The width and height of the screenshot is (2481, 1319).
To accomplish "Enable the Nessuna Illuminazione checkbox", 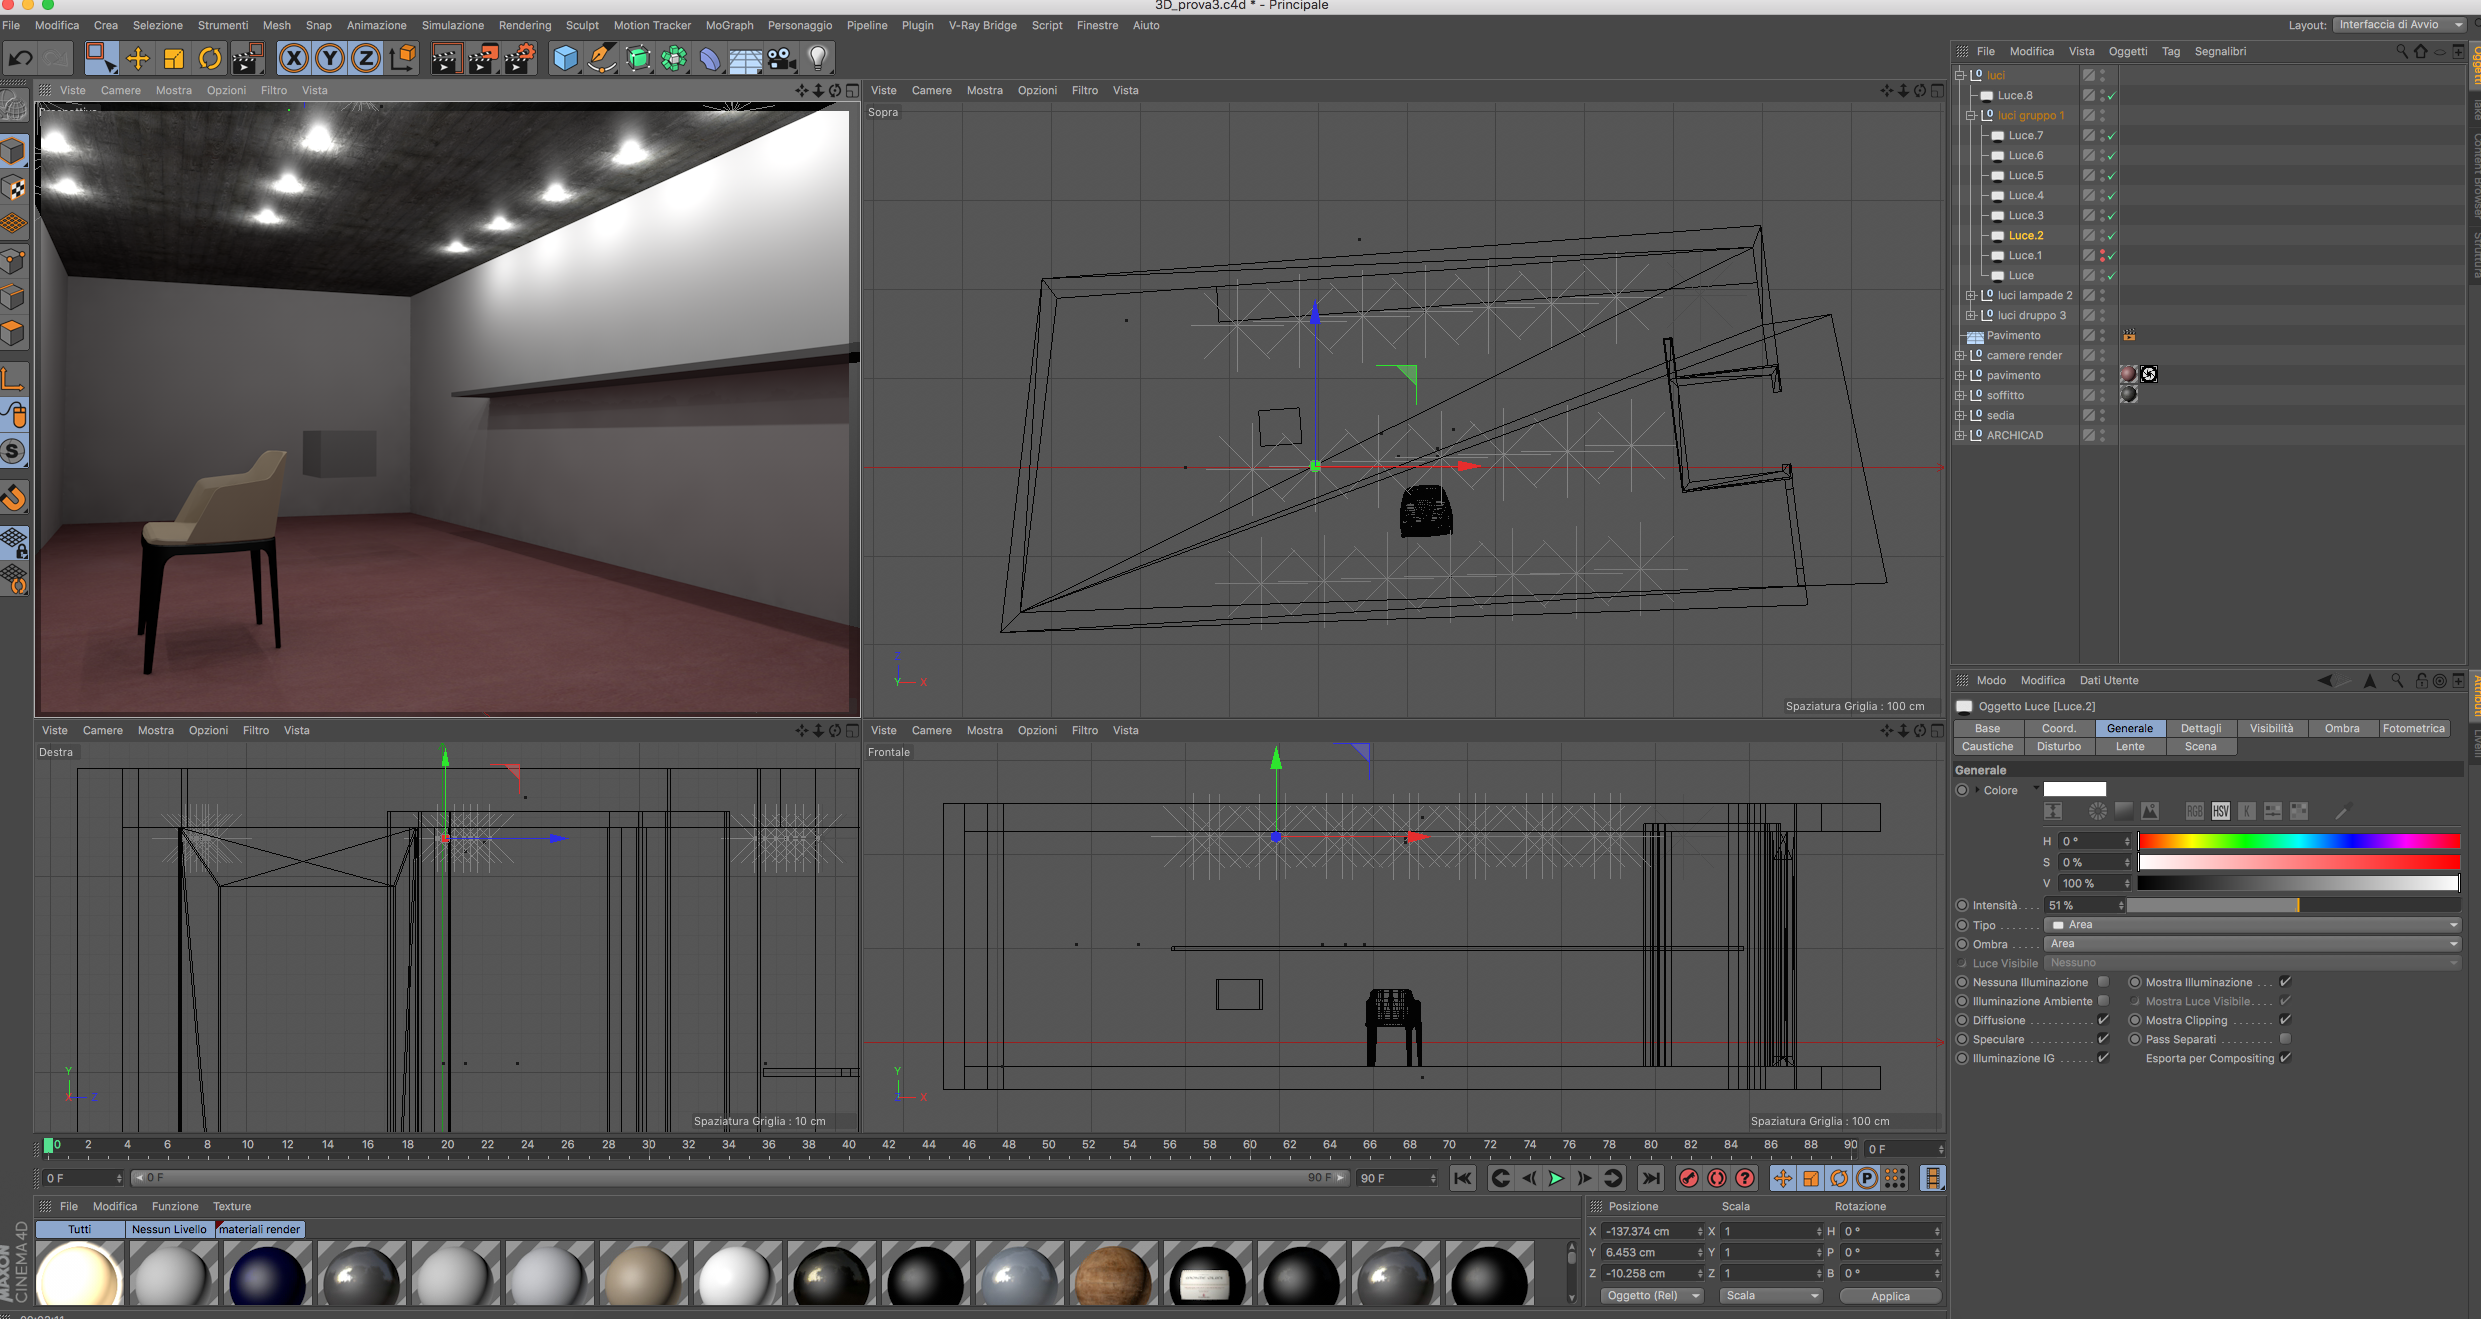I will pyautogui.click(x=2103, y=982).
